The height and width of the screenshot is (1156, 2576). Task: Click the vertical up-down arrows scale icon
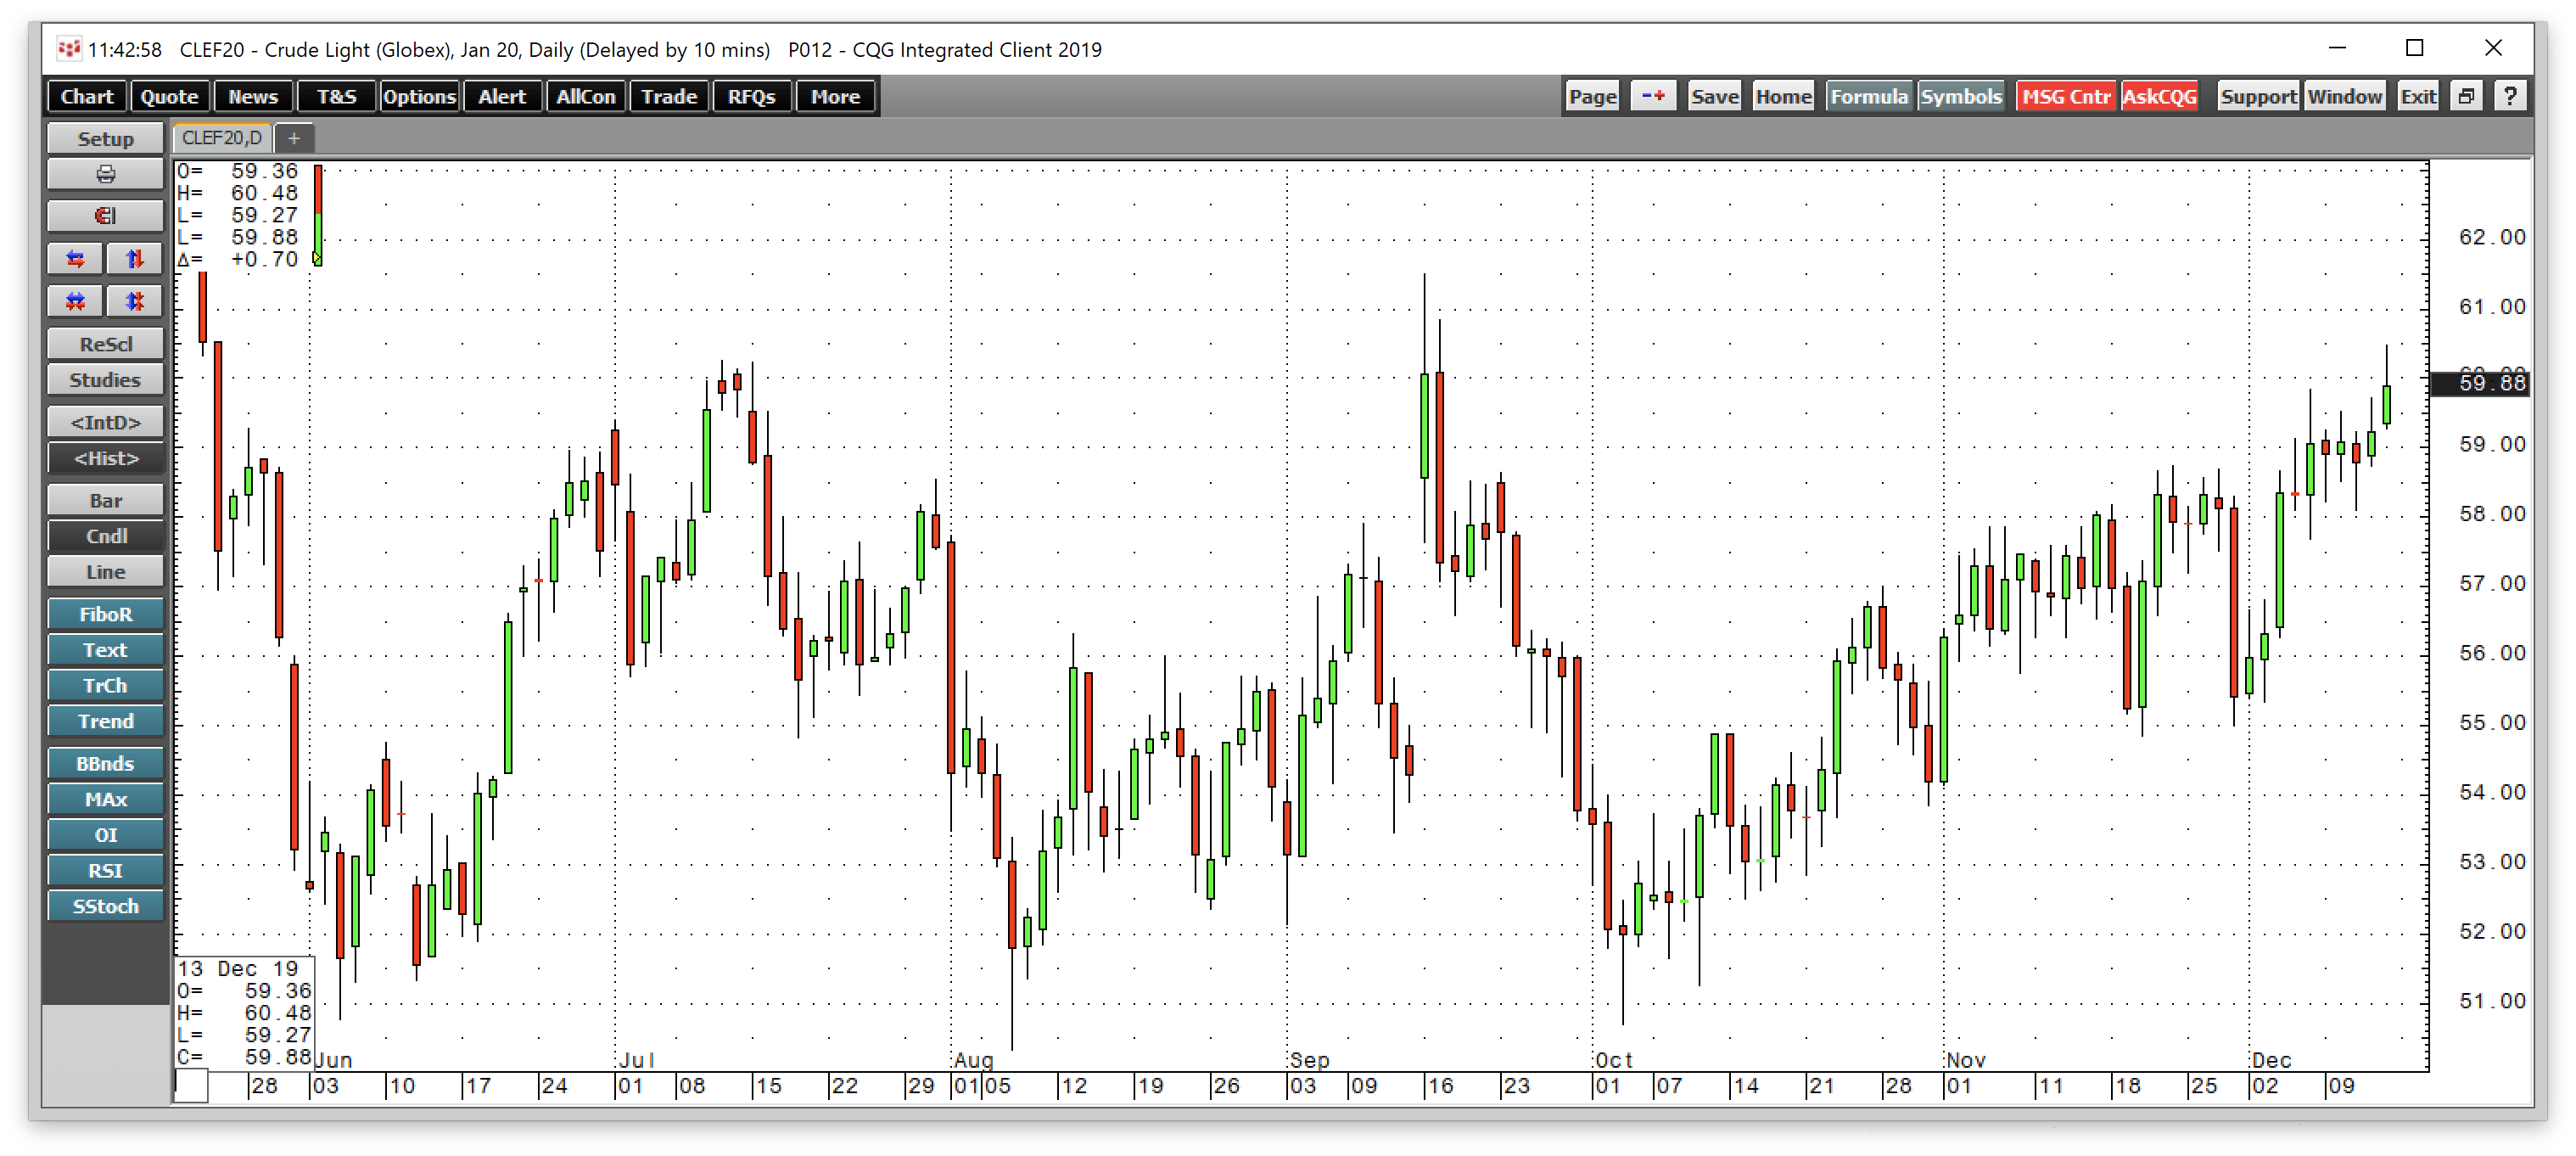tap(135, 259)
